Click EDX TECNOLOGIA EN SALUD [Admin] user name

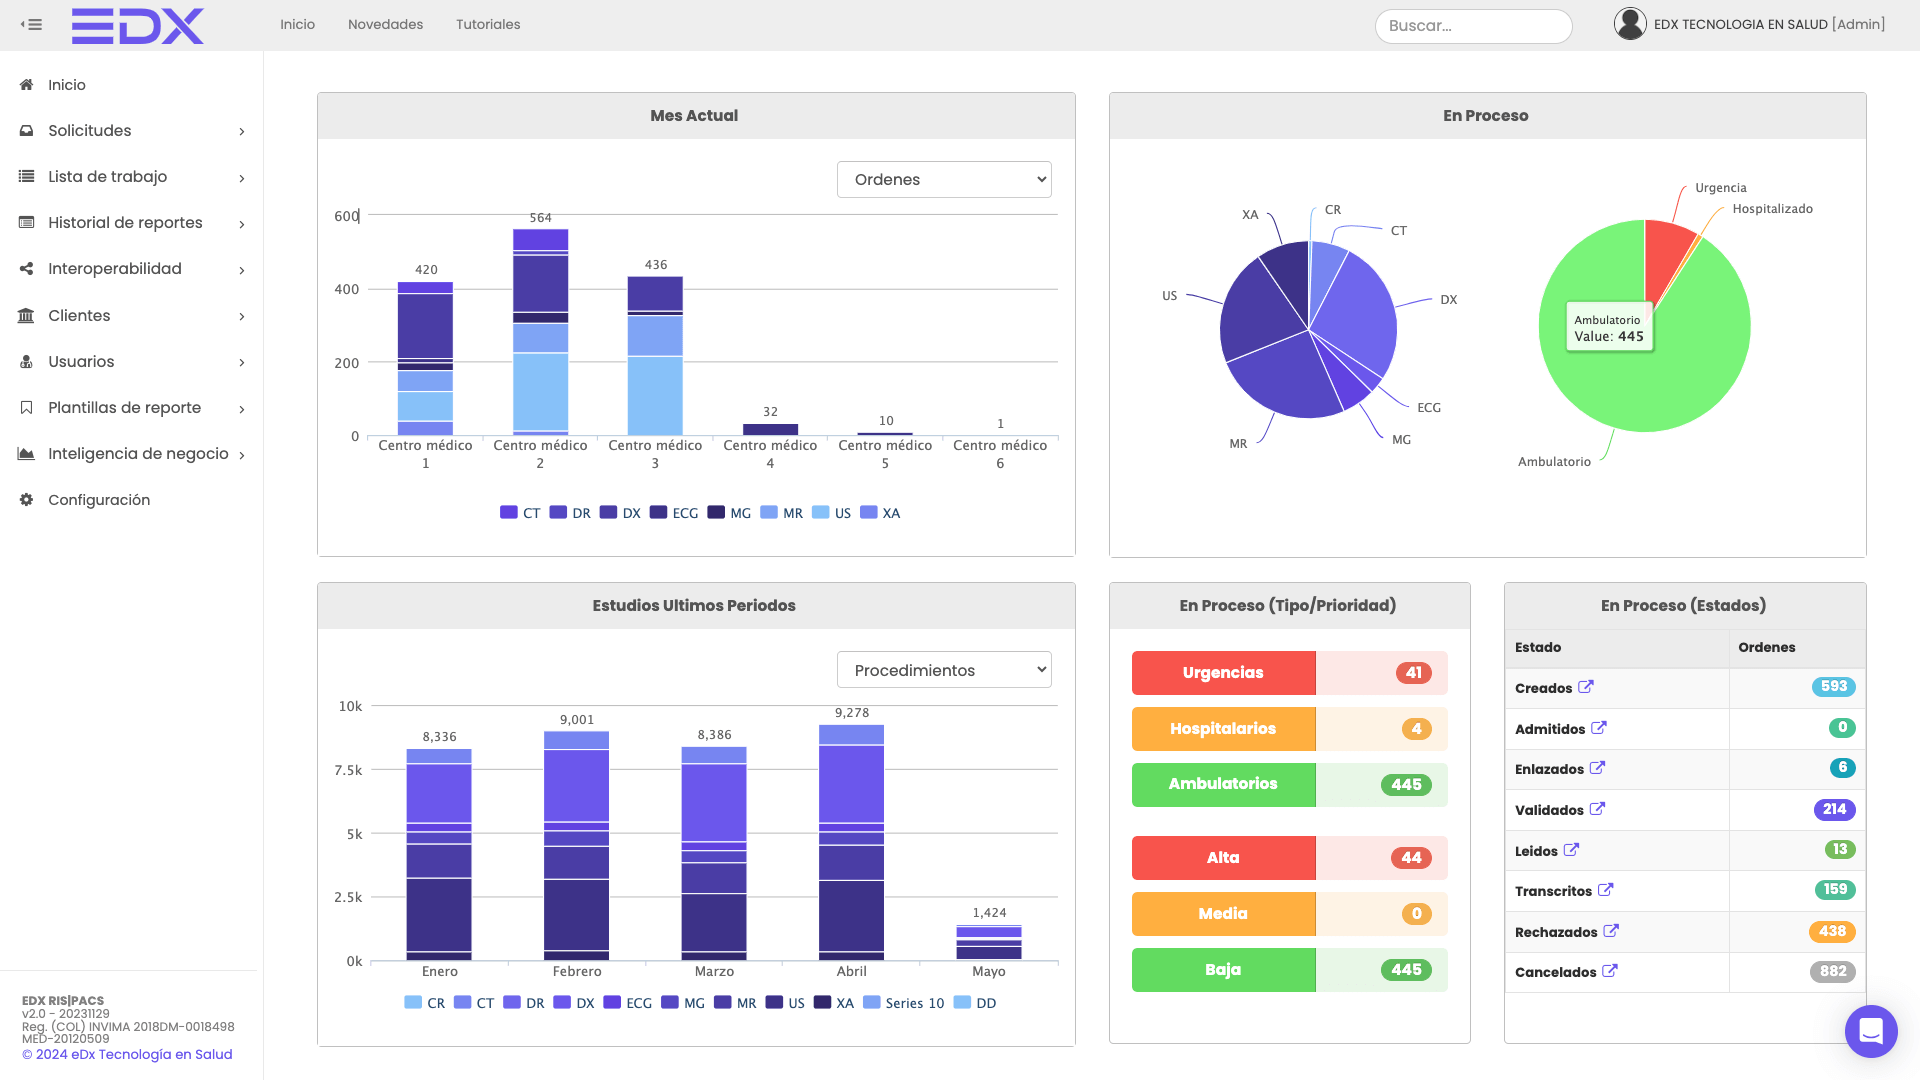coord(1769,24)
